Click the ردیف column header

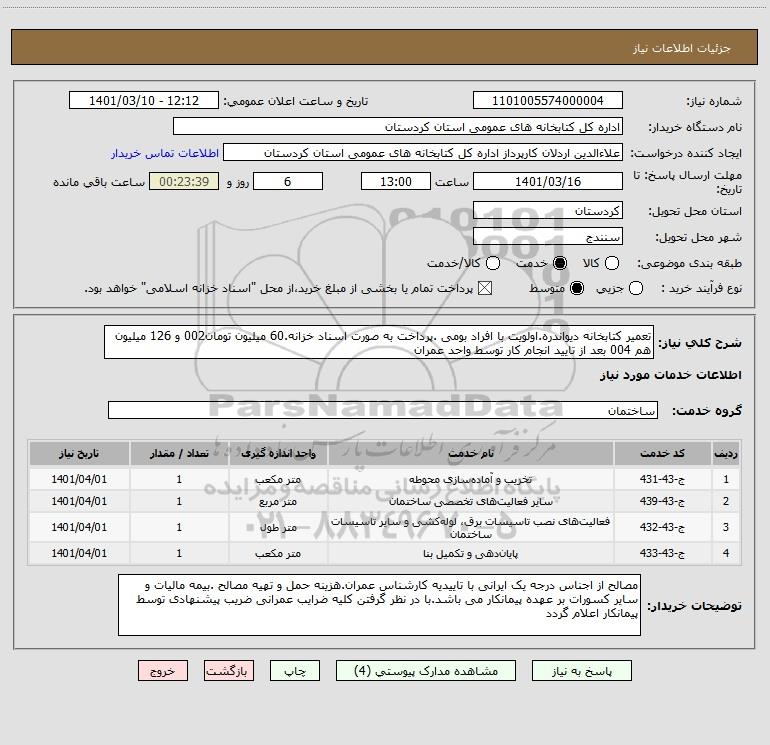(726, 453)
